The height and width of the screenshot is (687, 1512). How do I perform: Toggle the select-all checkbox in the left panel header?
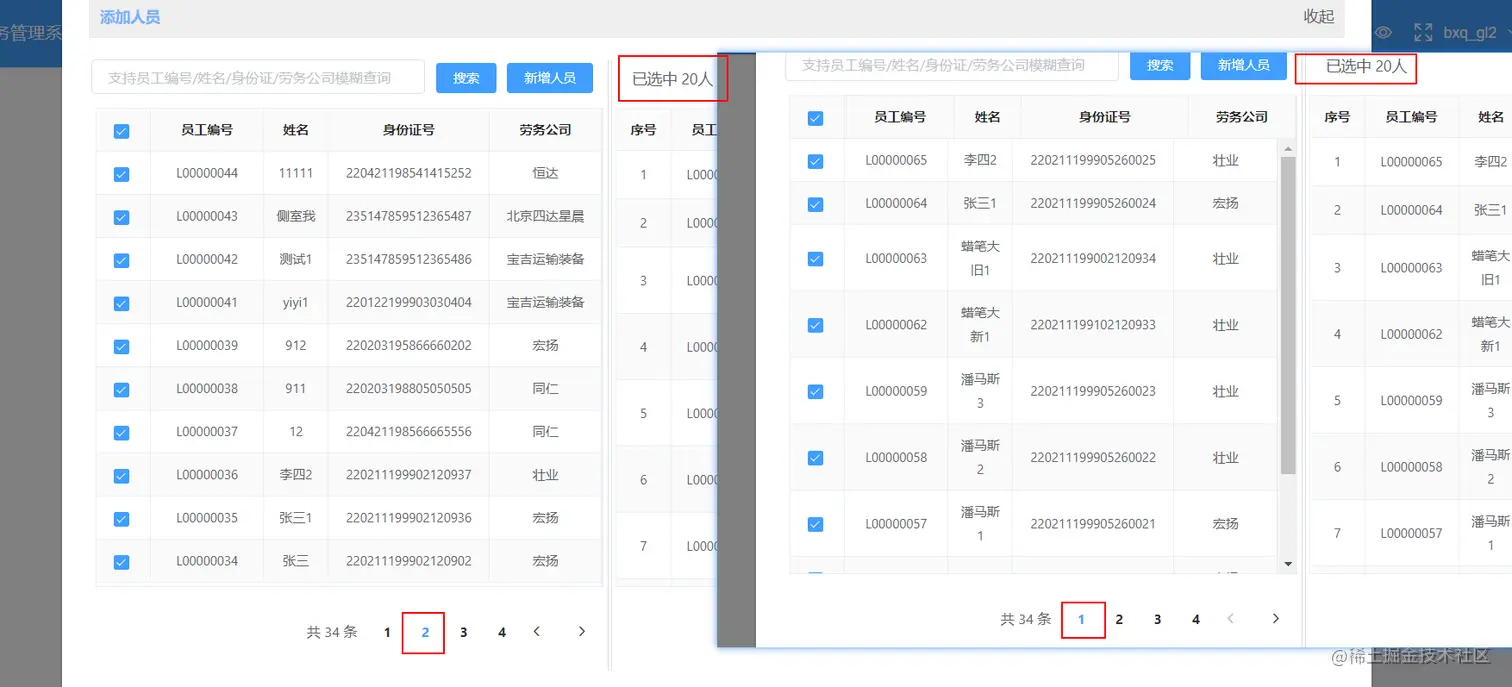click(122, 131)
